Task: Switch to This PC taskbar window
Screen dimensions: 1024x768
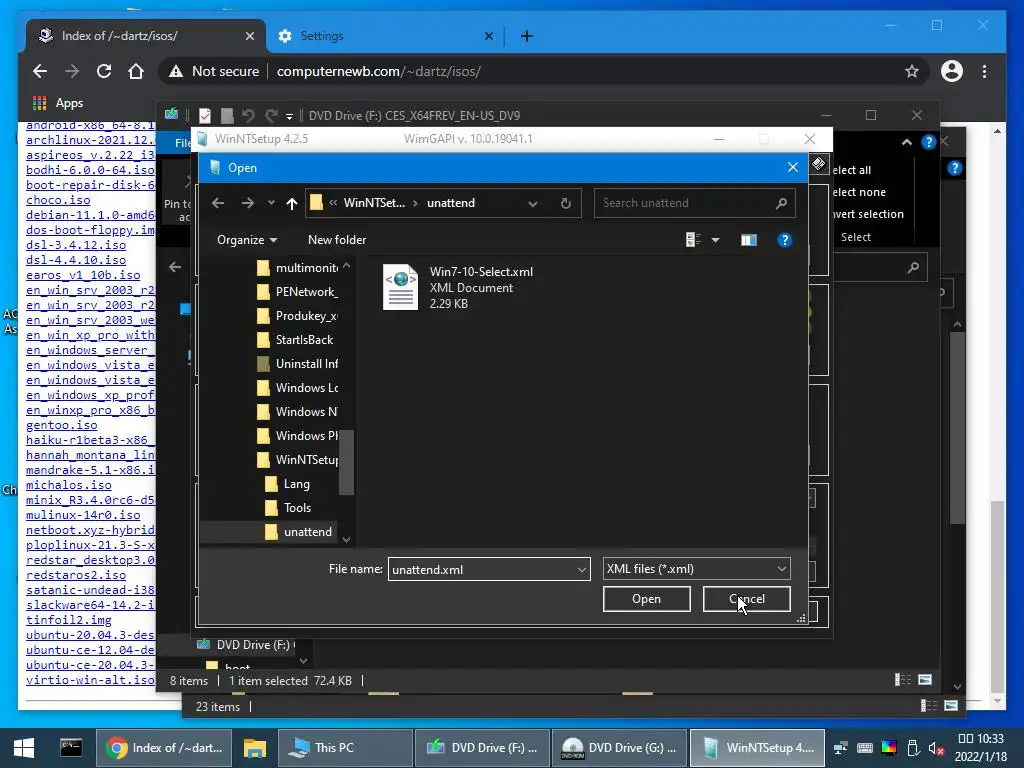Action: pos(345,748)
